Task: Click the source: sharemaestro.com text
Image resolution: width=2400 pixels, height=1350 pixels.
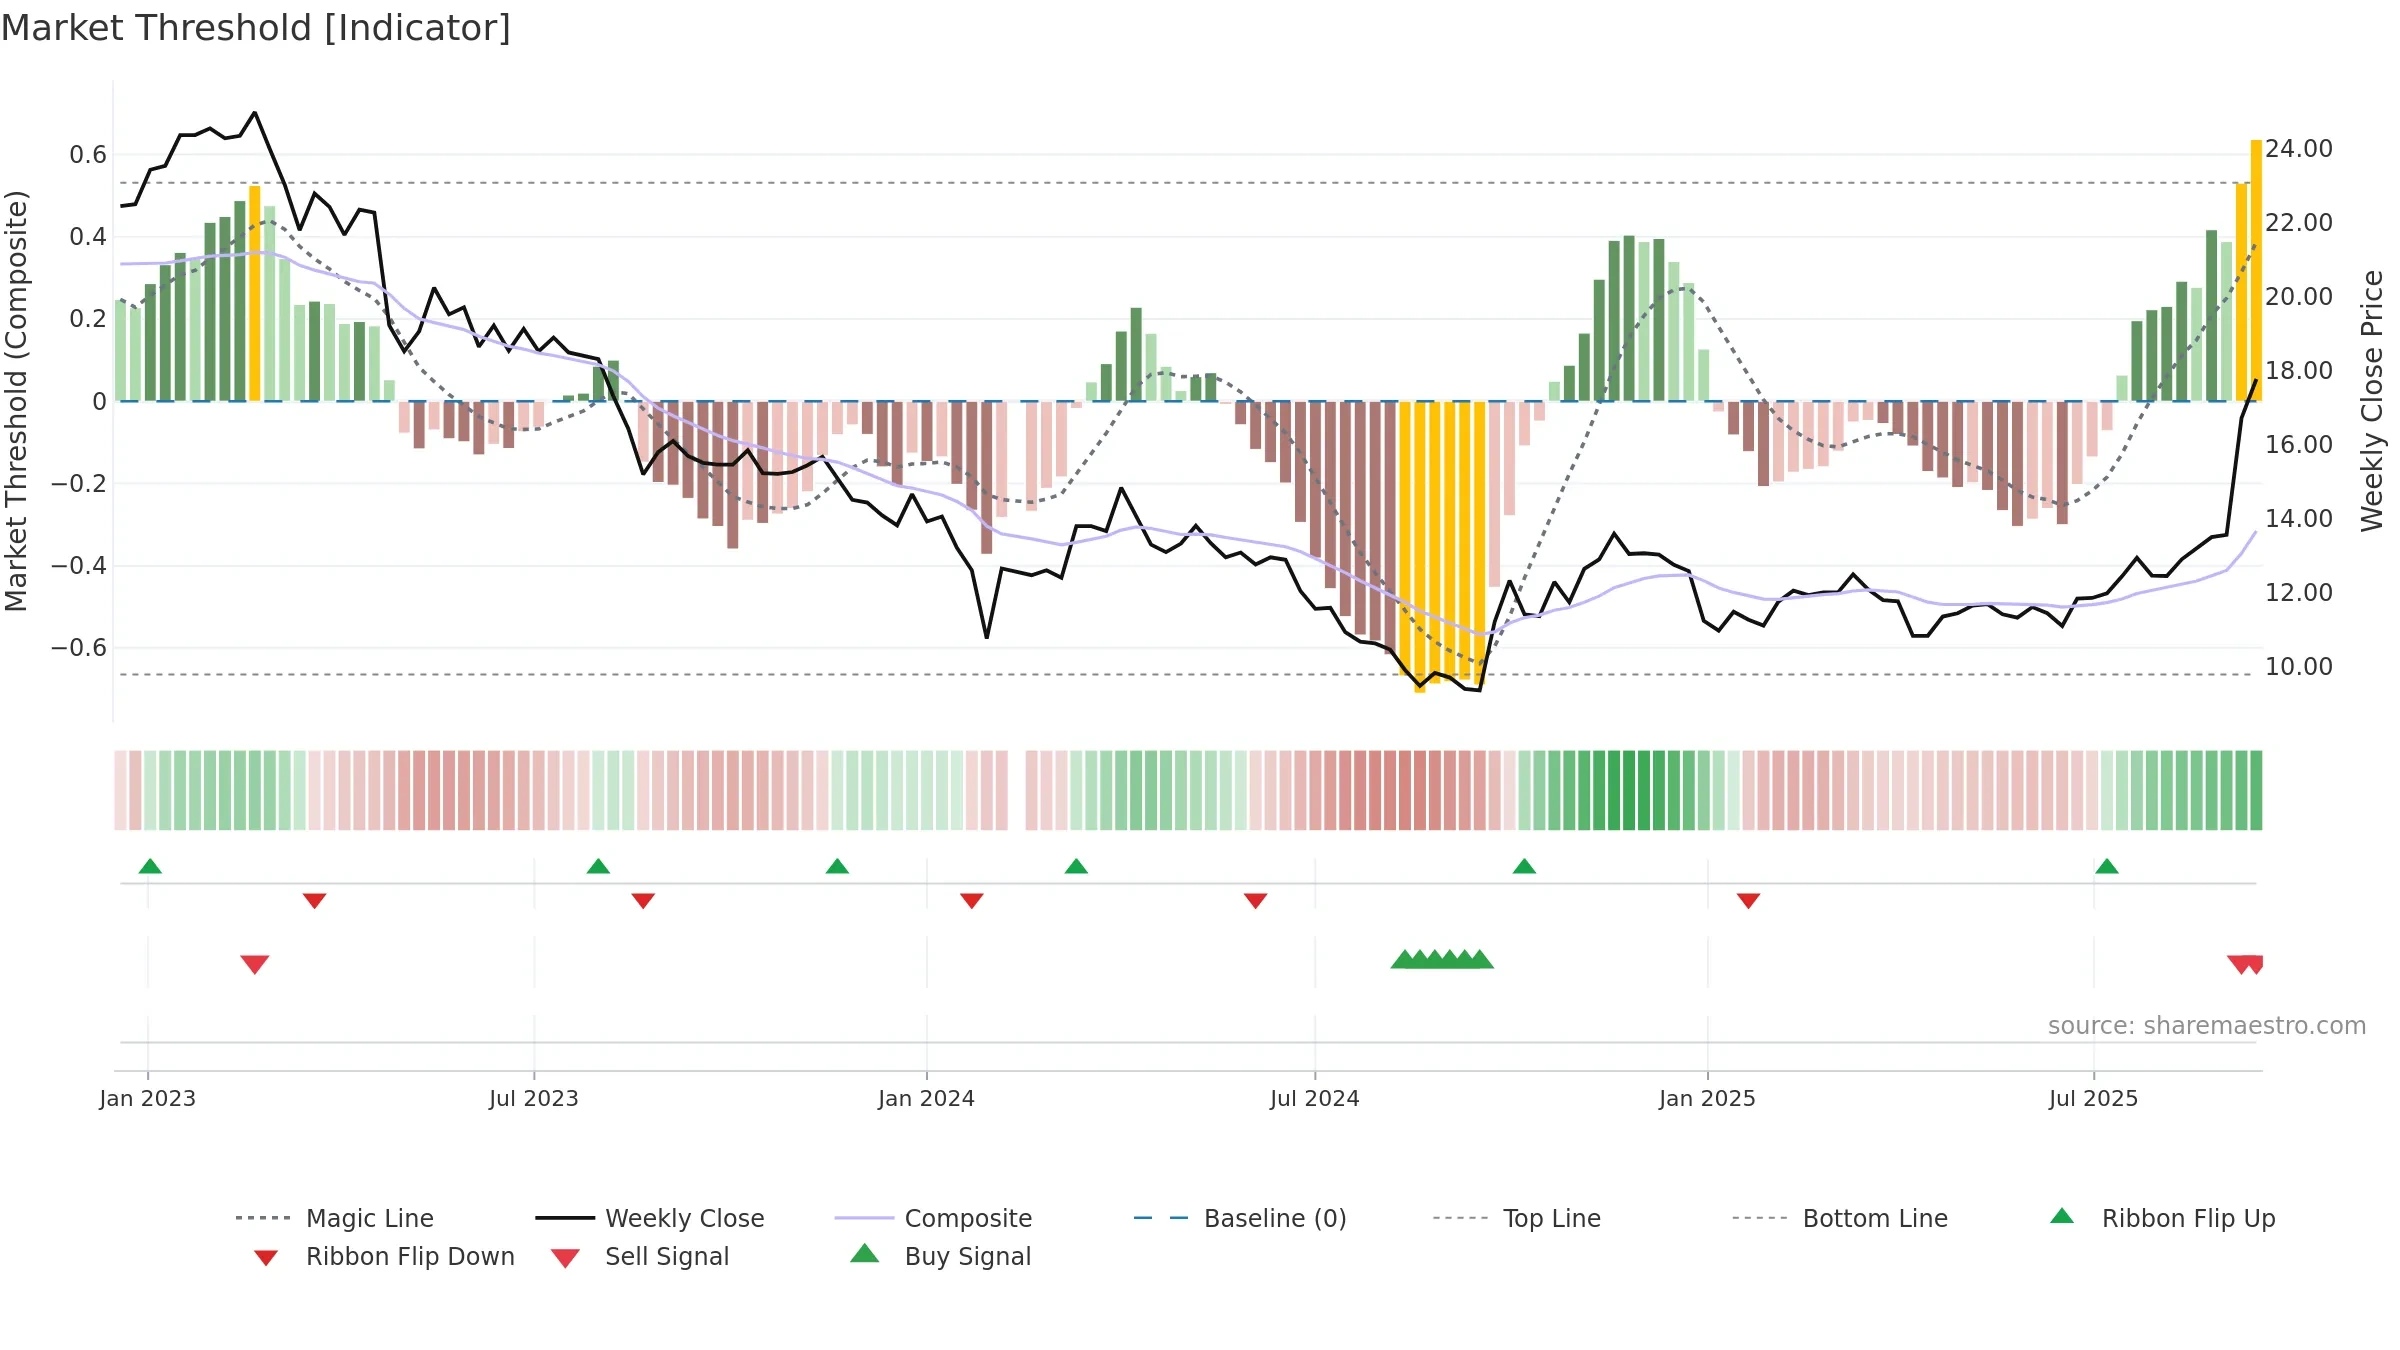Action: click(2206, 1026)
